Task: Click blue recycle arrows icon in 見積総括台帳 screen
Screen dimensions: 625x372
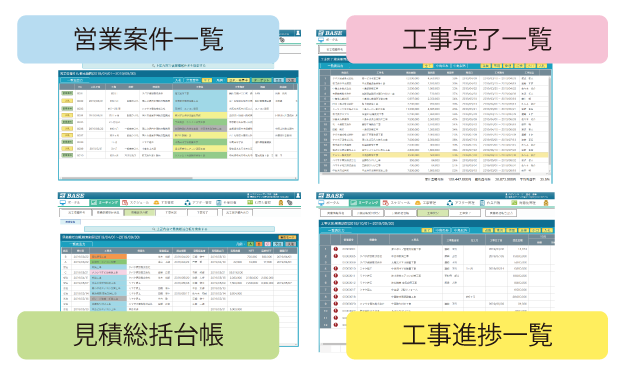Action: (x=187, y=203)
